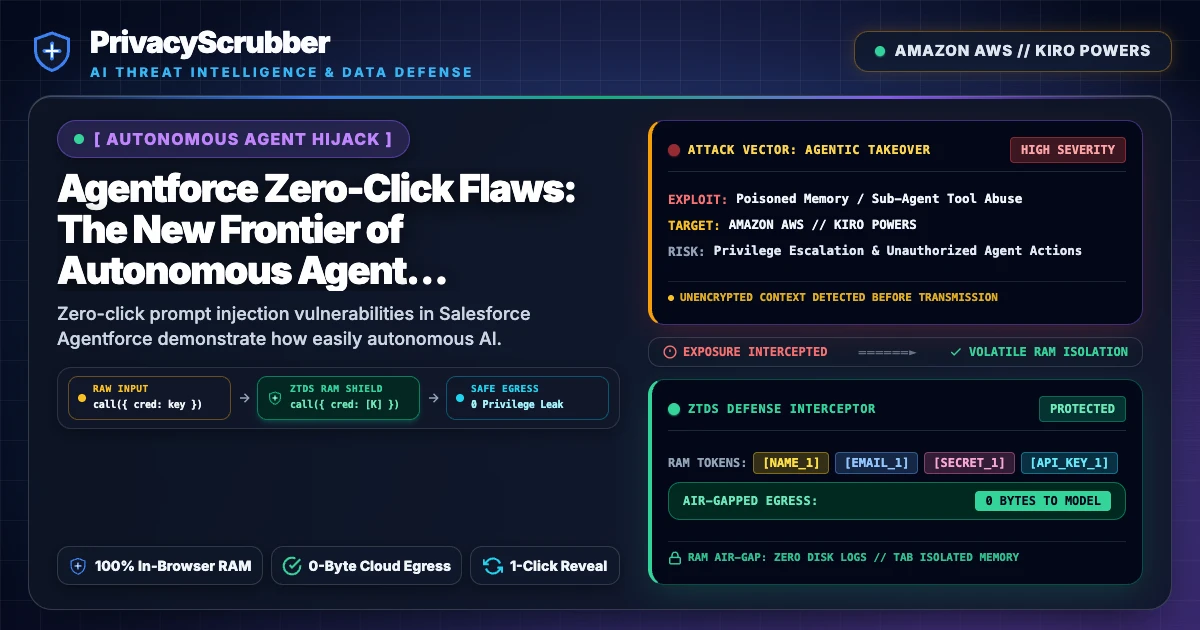
Task: Click the shield icon beside 100% In-Browser RAM
Action: (x=78, y=566)
